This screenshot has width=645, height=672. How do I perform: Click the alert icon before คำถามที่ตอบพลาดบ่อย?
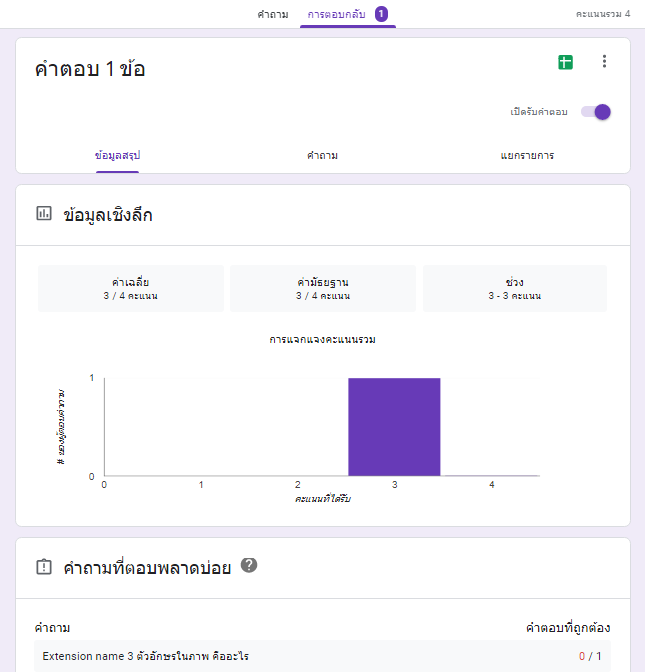[44, 567]
